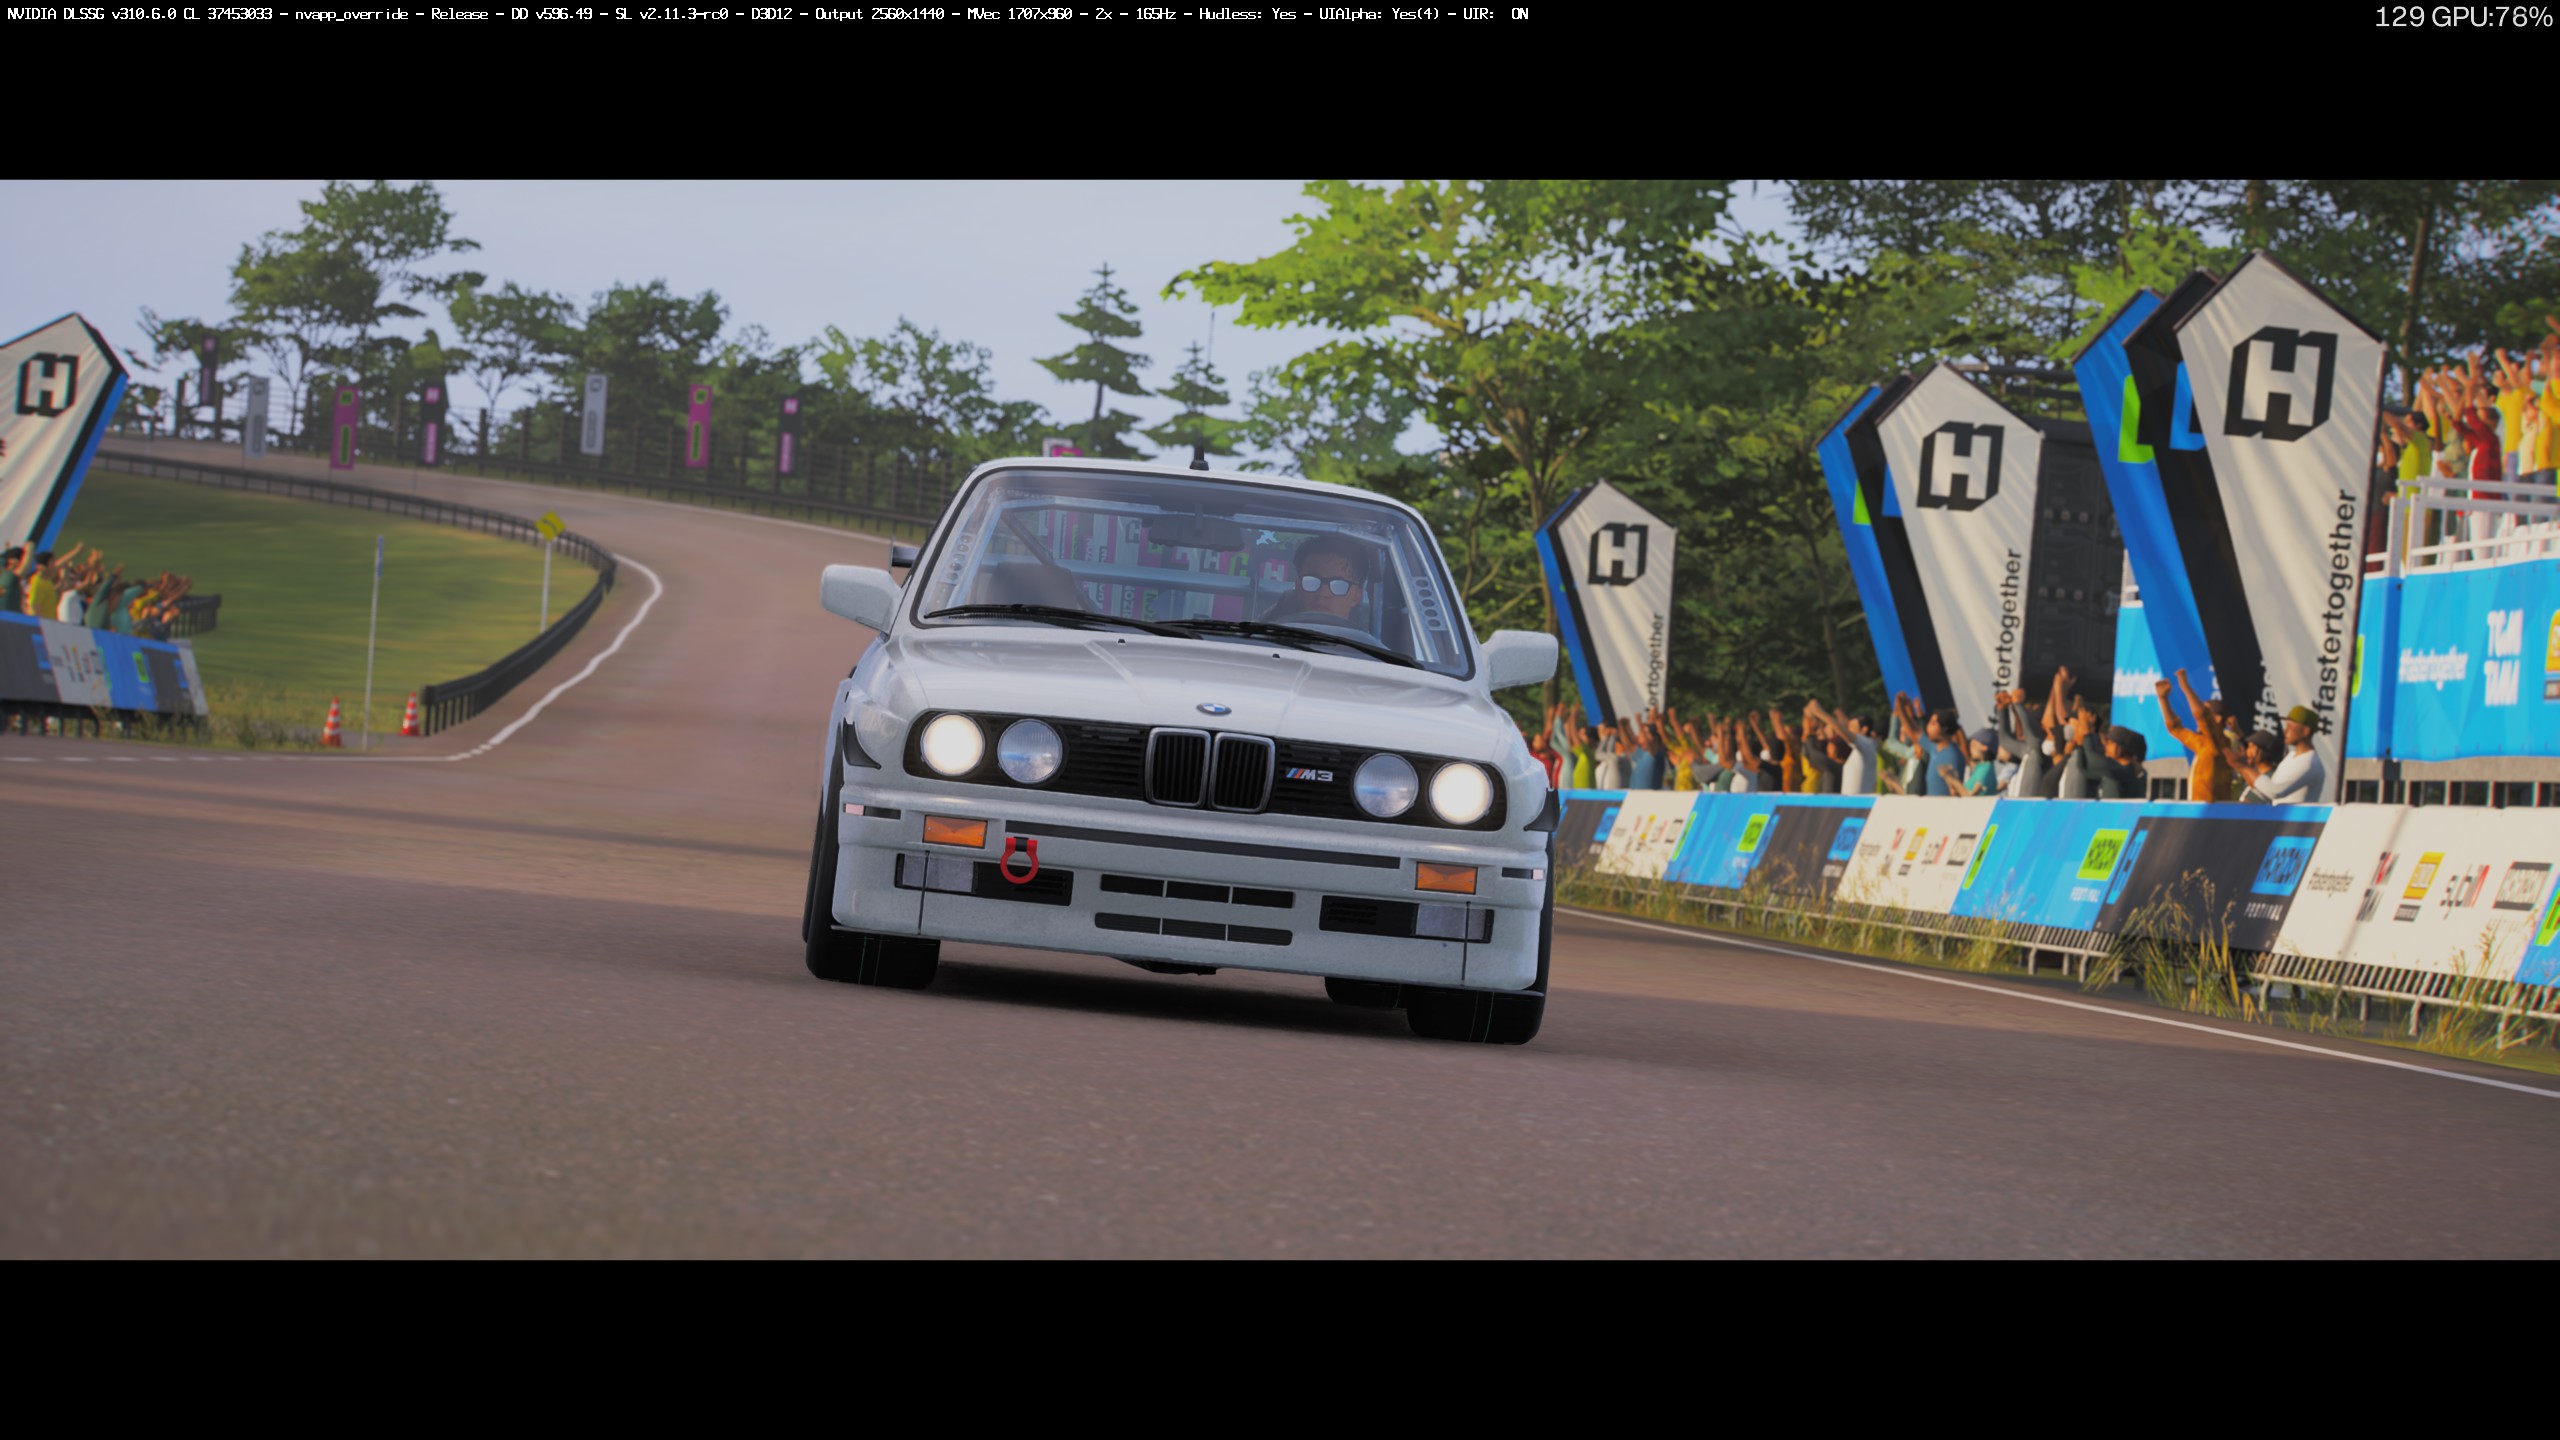Click the MVec 1707x960 overlay text
Screen dimensions: 2560x1440
[1019, 14]
